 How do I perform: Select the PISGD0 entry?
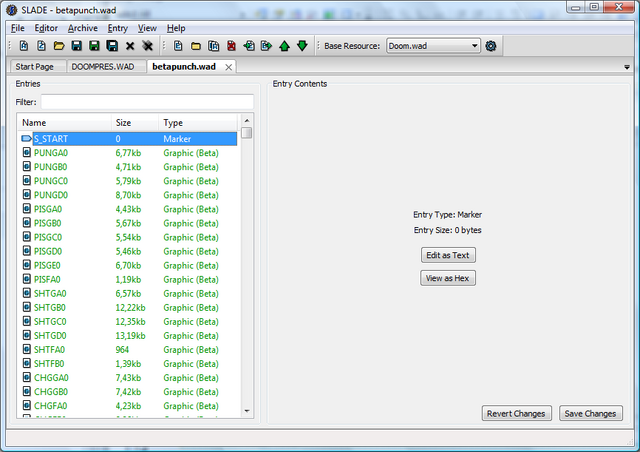click(x=127, y=251)
